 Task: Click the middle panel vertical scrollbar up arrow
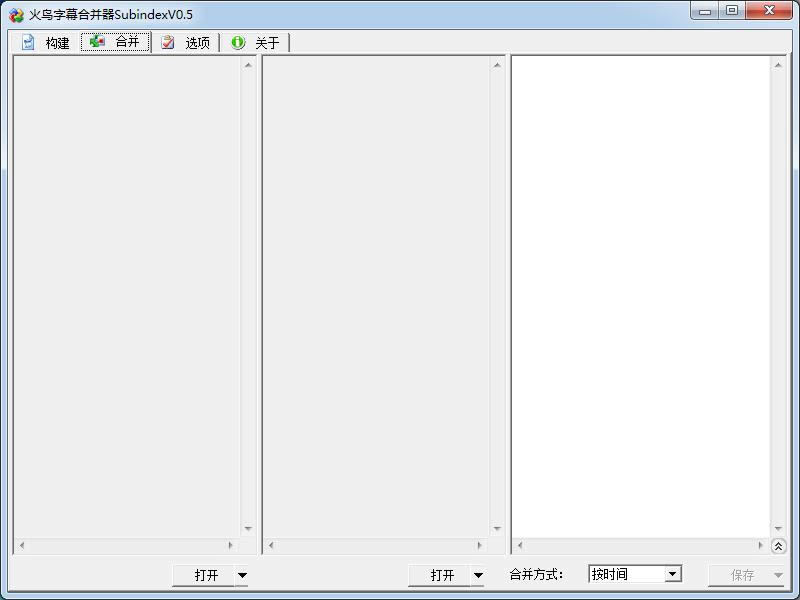point(497,65)
